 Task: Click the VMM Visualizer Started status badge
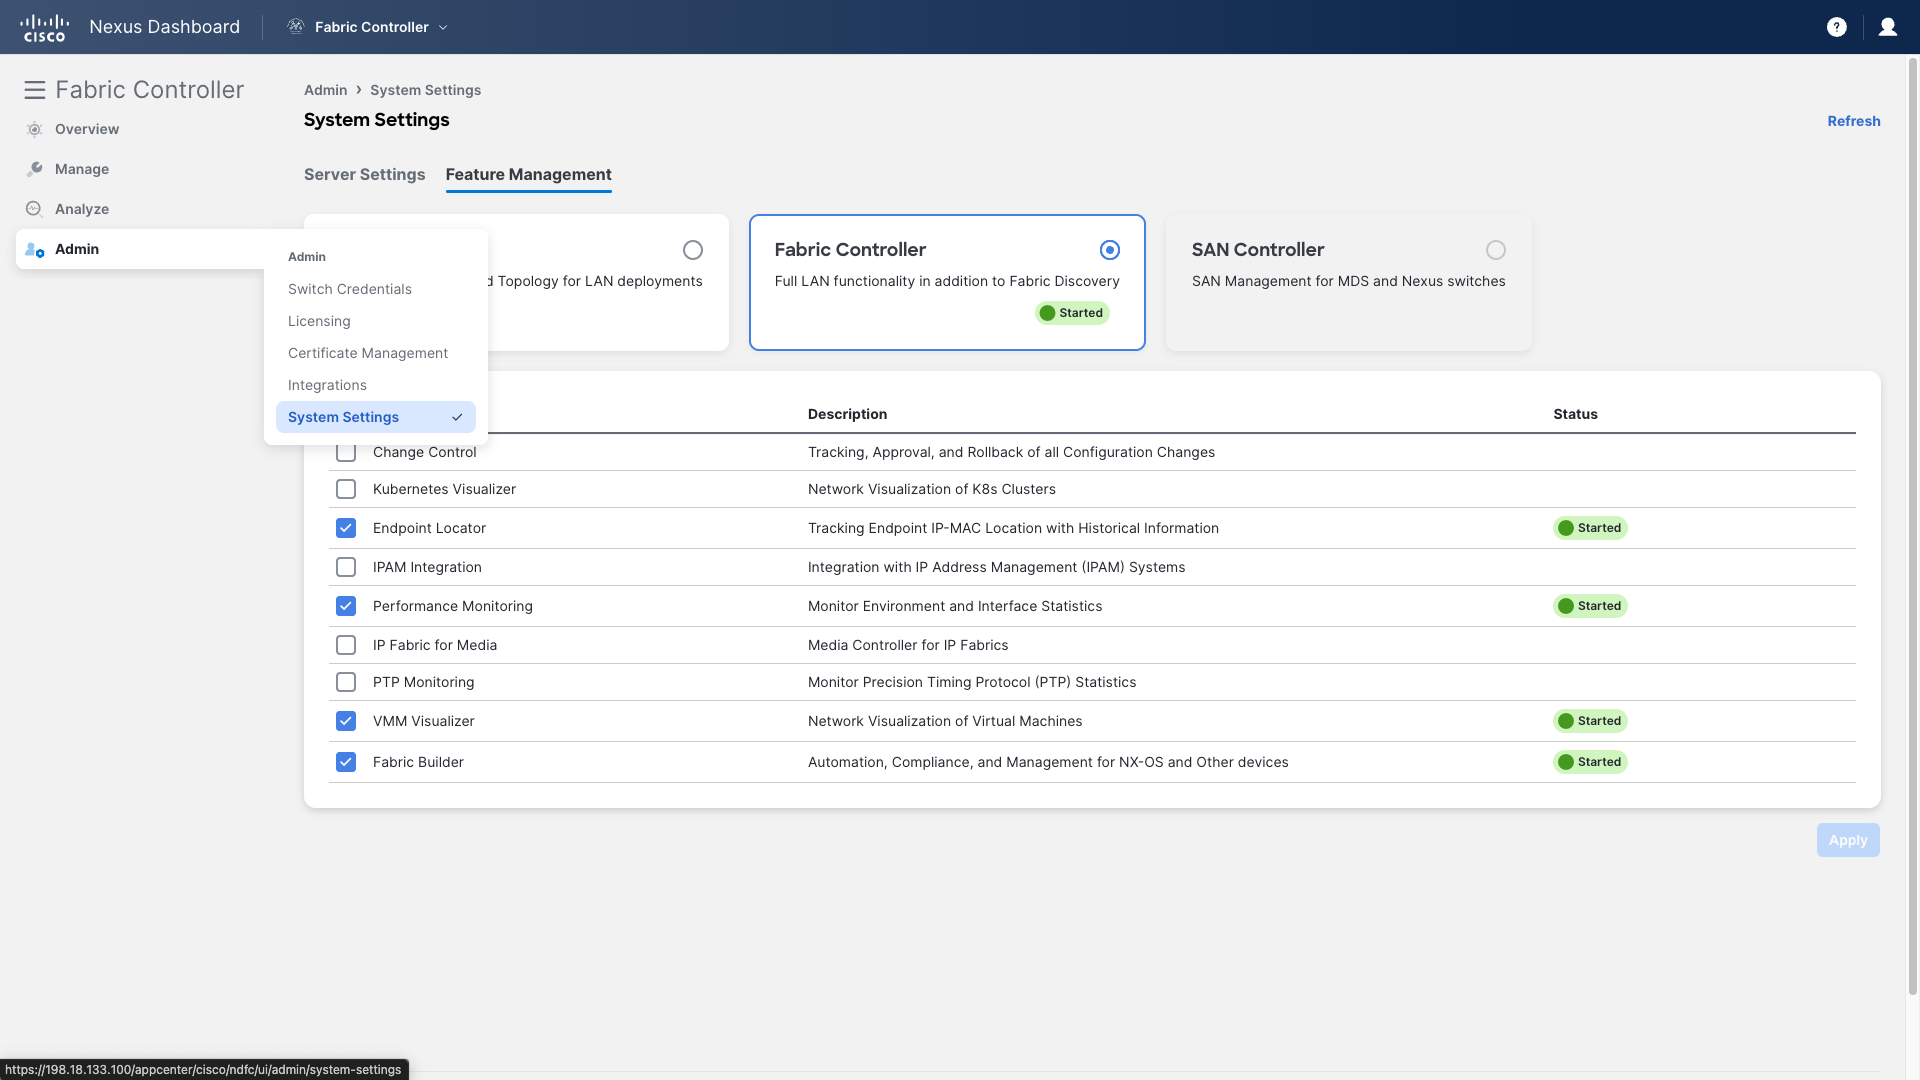[1590, 721]
